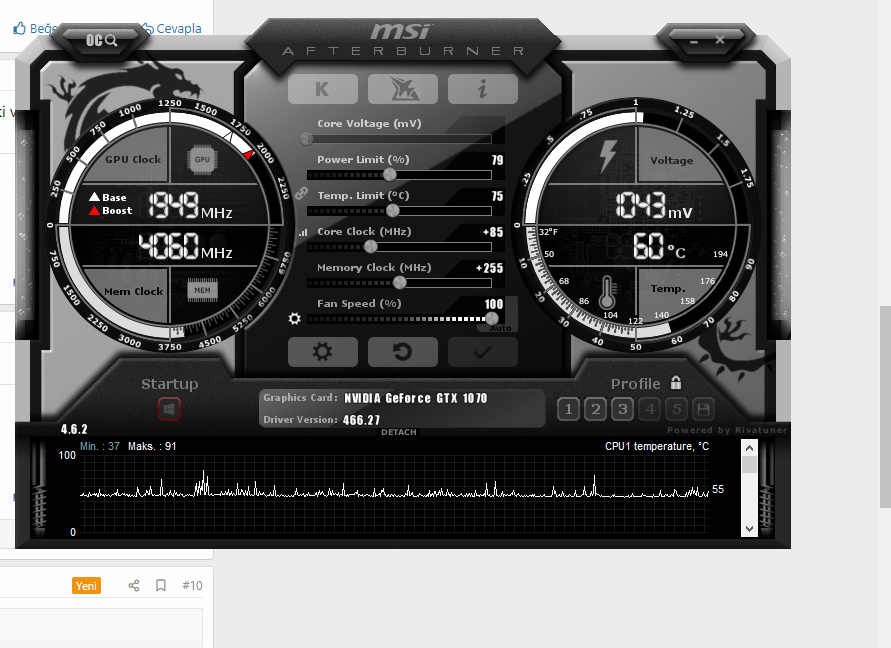Click the Power Limit slider handle
Screen dimensions: 891x648
coord(390,175)
